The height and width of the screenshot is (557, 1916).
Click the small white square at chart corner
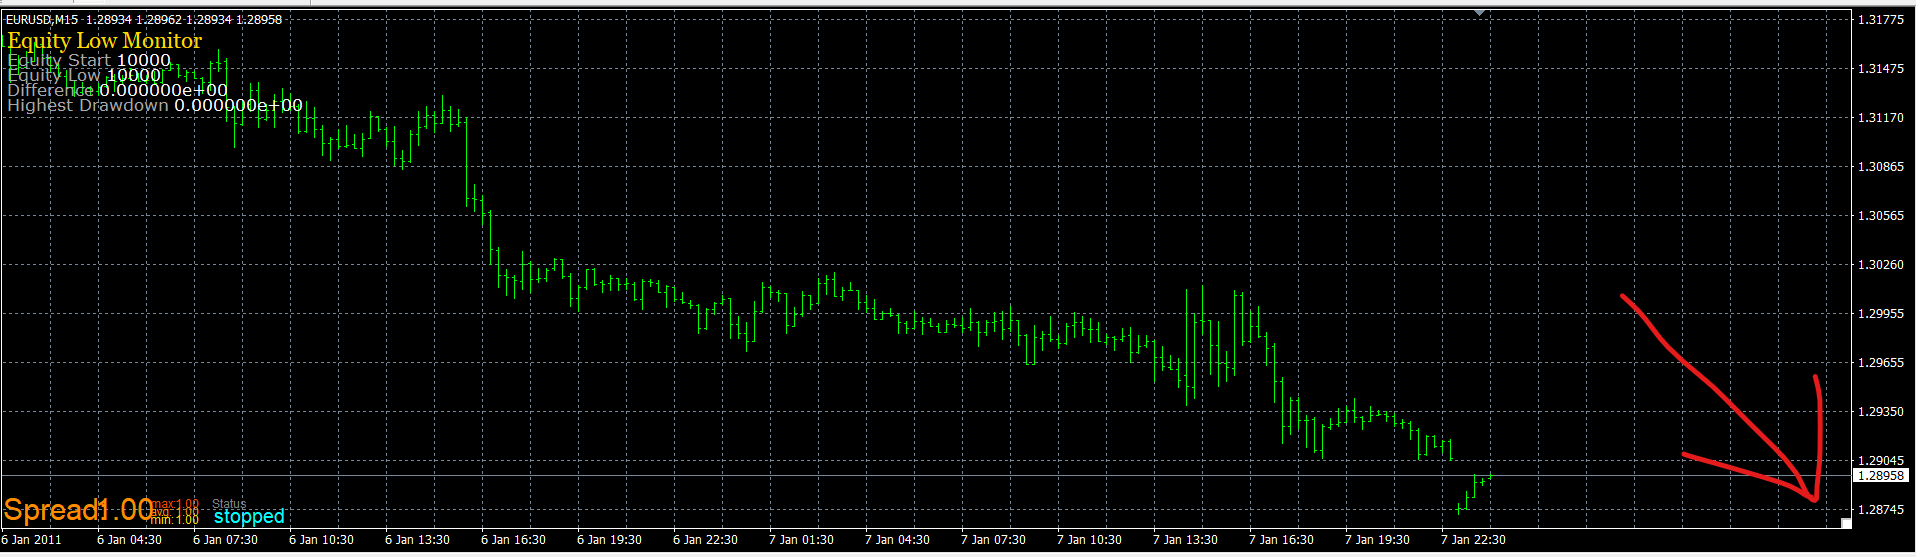pyautogui.click(x=1846, y=523)
